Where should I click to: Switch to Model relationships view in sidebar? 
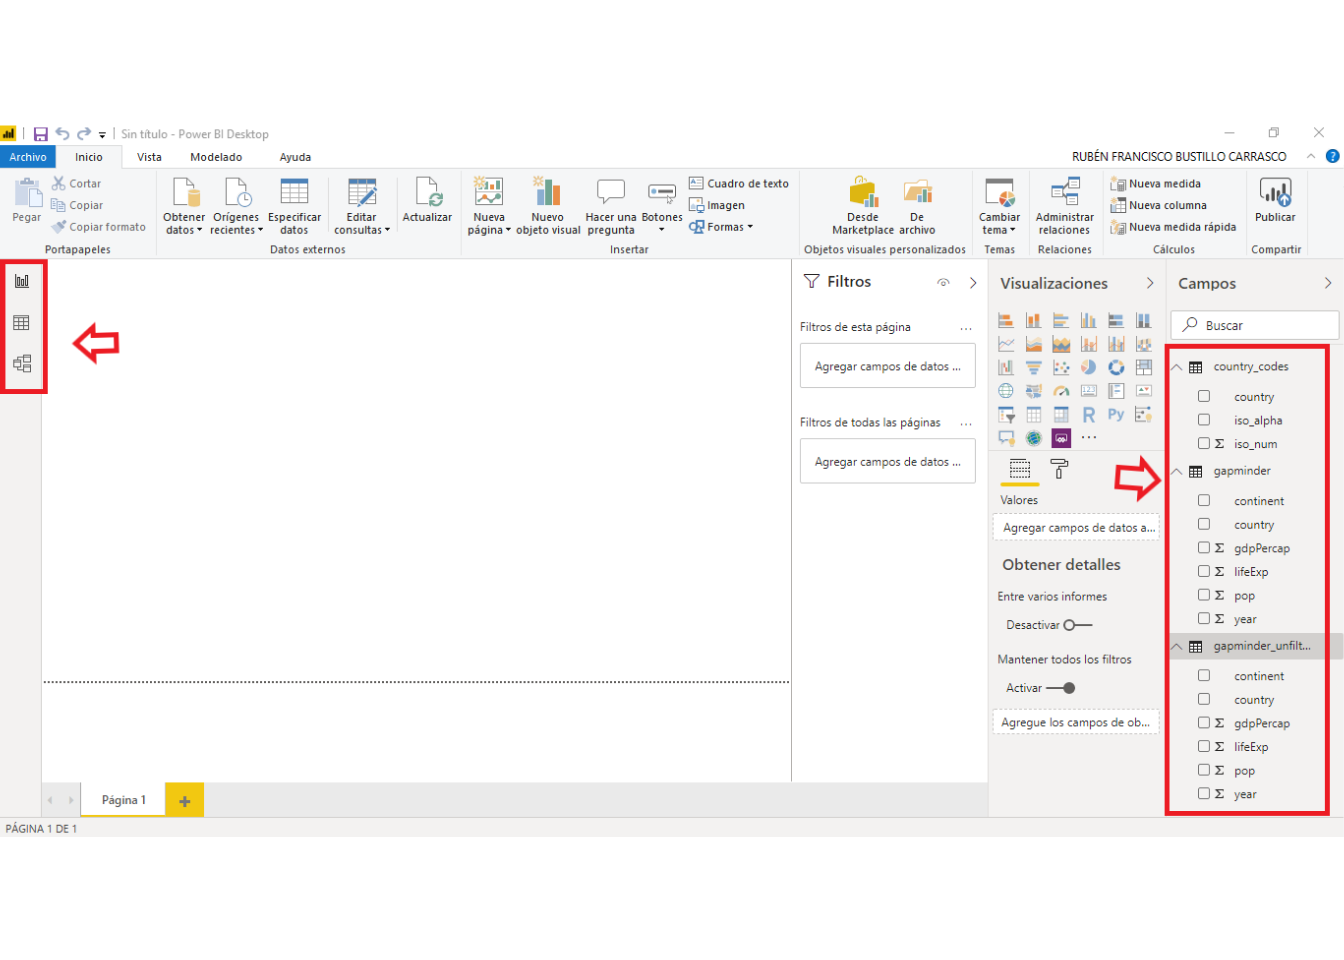coord(22,363)
